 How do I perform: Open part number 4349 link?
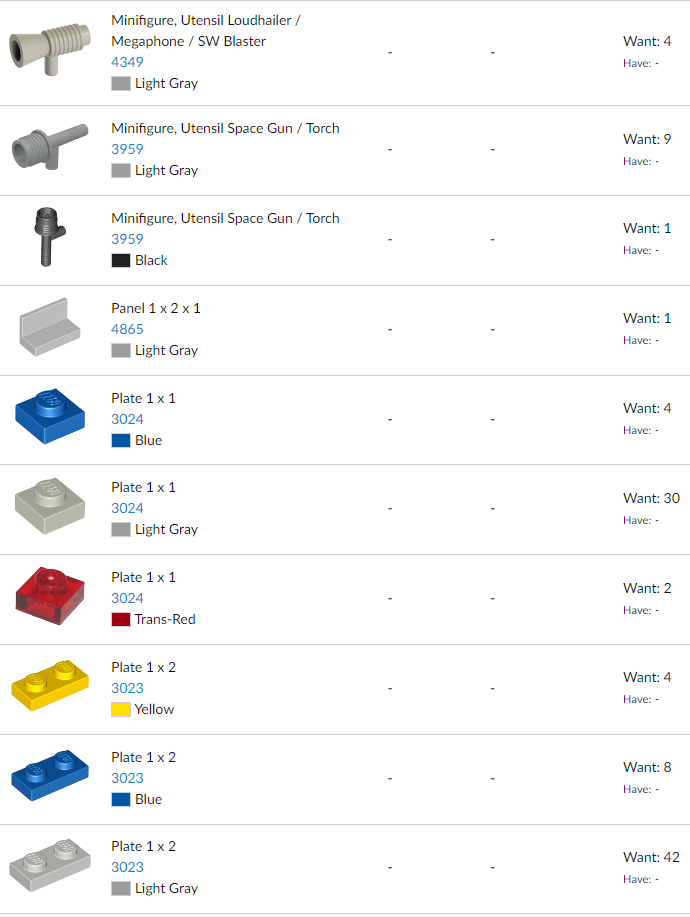[x=127, y=62]
